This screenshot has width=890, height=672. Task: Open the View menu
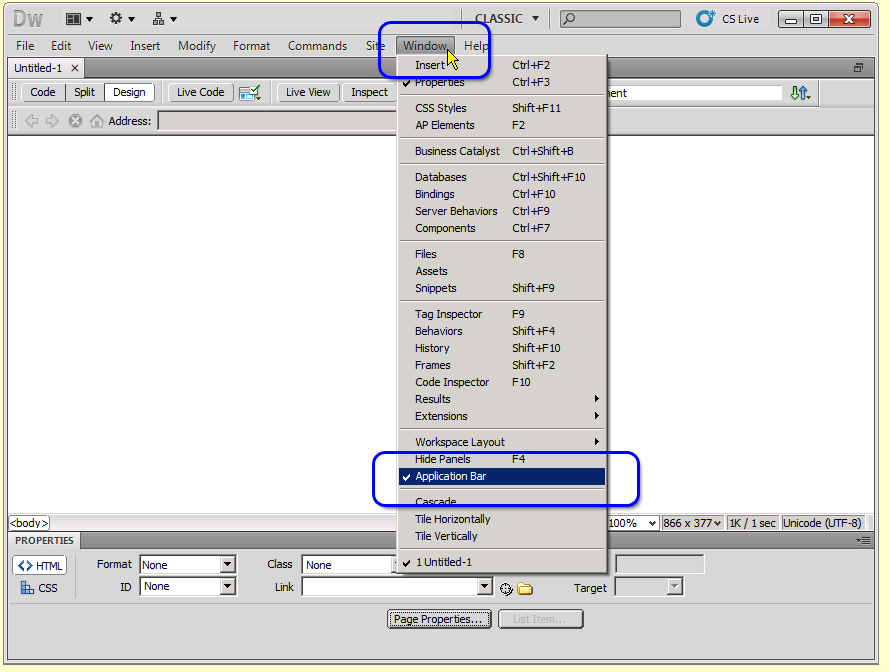[x=100, y=46]
